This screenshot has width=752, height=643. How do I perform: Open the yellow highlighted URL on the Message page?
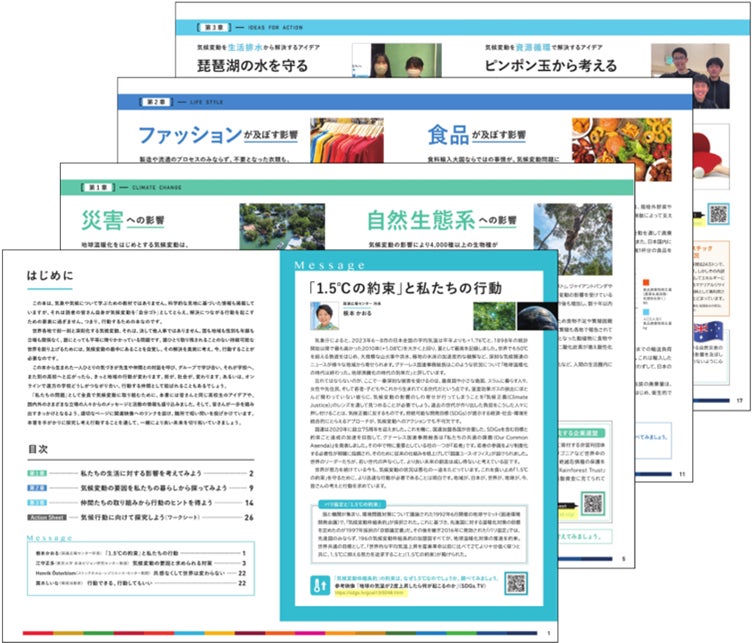(x=370, y=593)
